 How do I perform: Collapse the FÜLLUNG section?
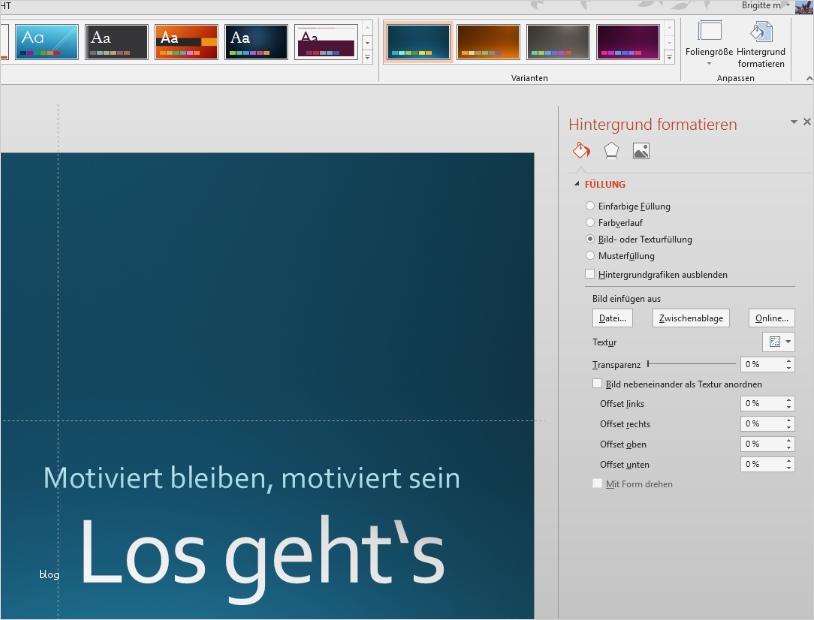coord(577,184)
